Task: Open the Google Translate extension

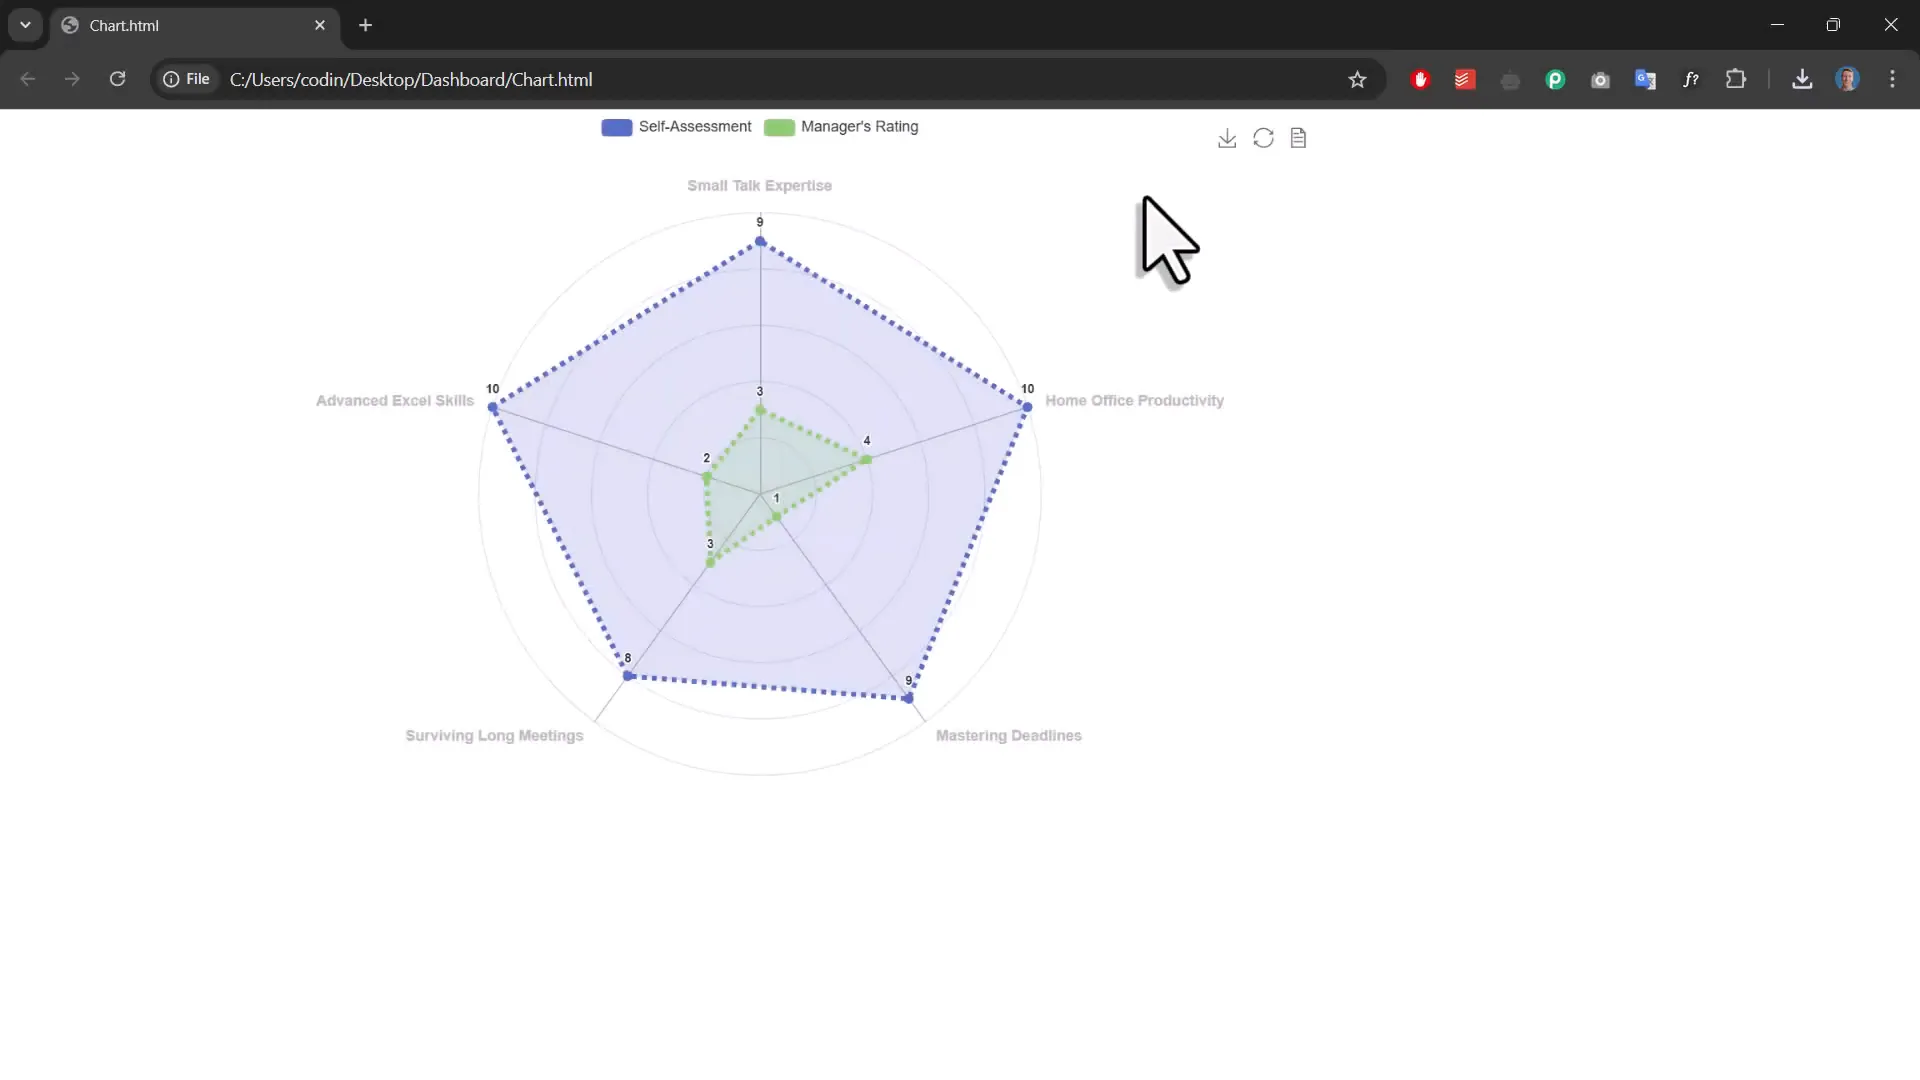Action: coord(1645,79)
